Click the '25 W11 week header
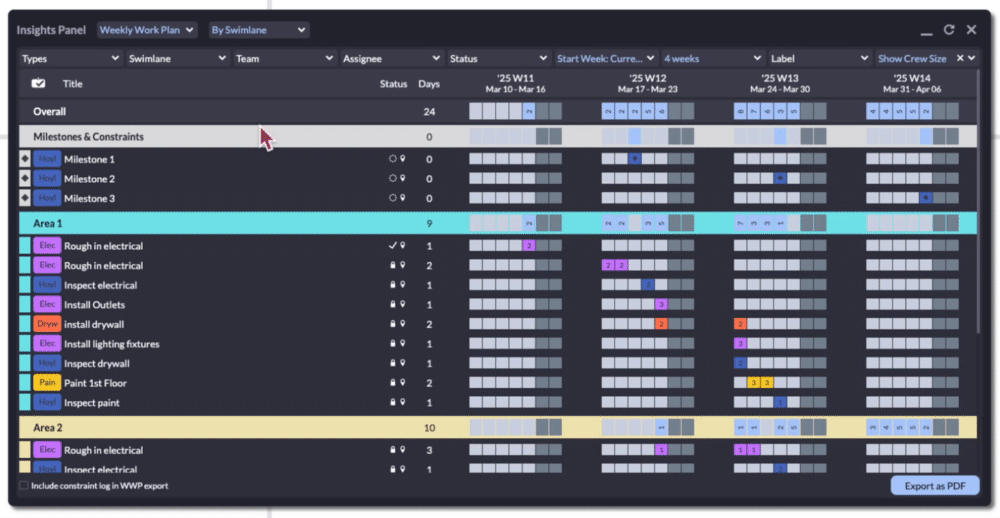 click(515, 84)
